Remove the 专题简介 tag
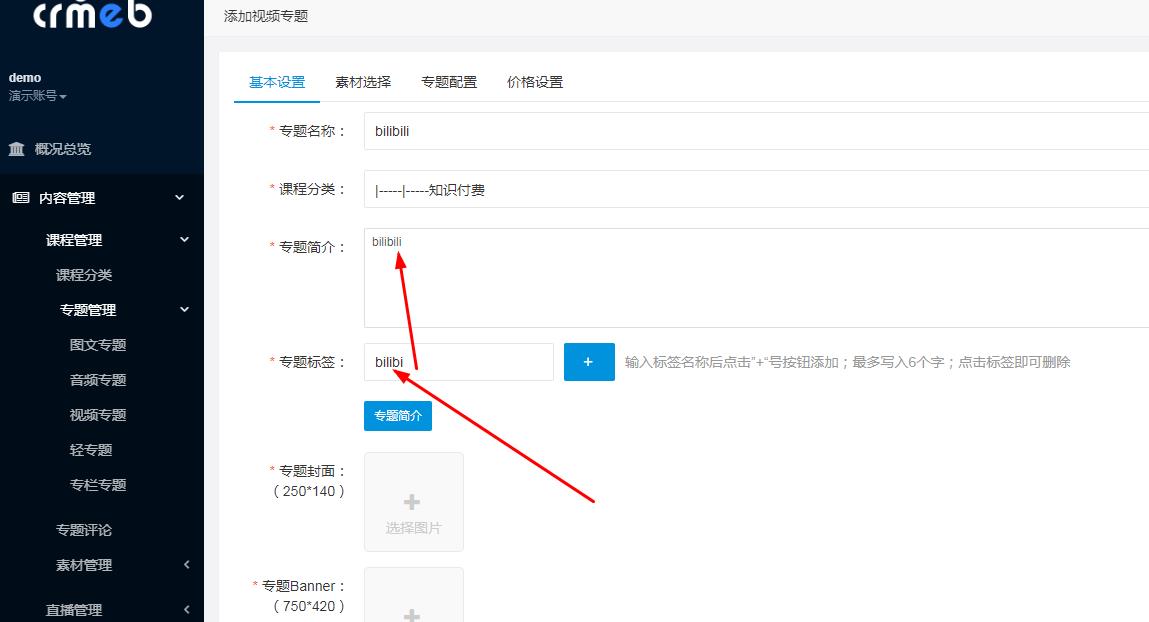Viewport: 1149px width, 622px height. click(x=397, y=416)
